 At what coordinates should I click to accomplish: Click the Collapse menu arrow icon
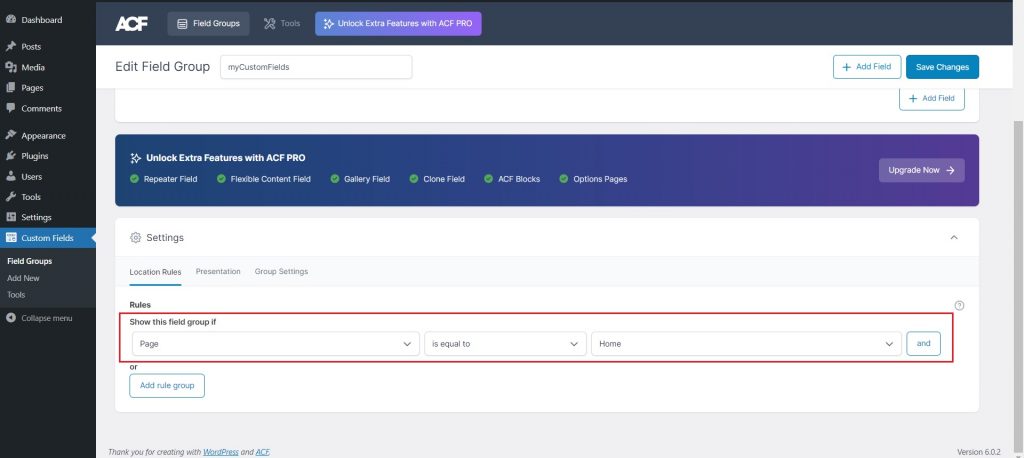pyautogui.click(x=11, y=318)
